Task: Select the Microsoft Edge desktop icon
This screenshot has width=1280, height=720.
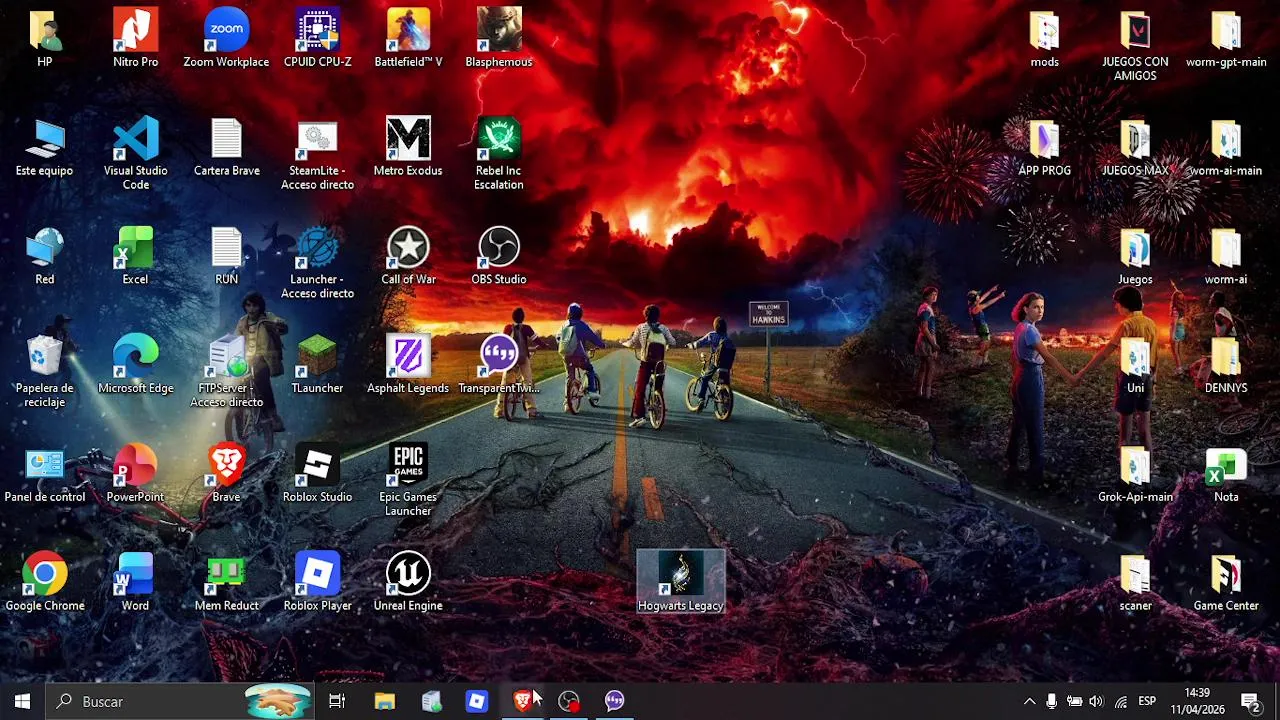Action: pyautogui.click(x=135, y=365)
